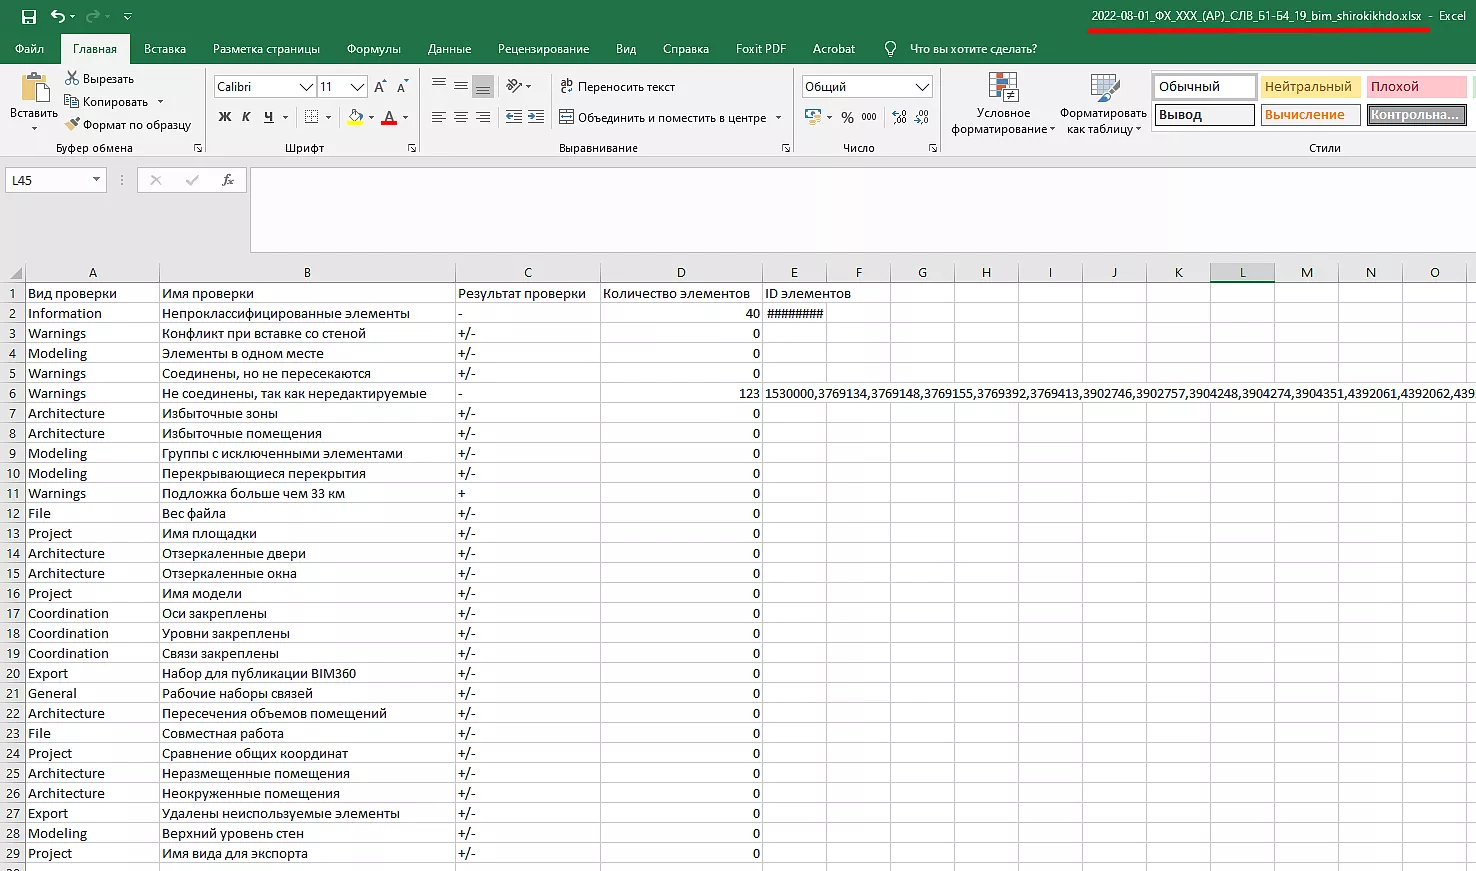Expand the number format dropdown Общий
This screenshot has height=871, width=1476.
(x=922, y=87)
